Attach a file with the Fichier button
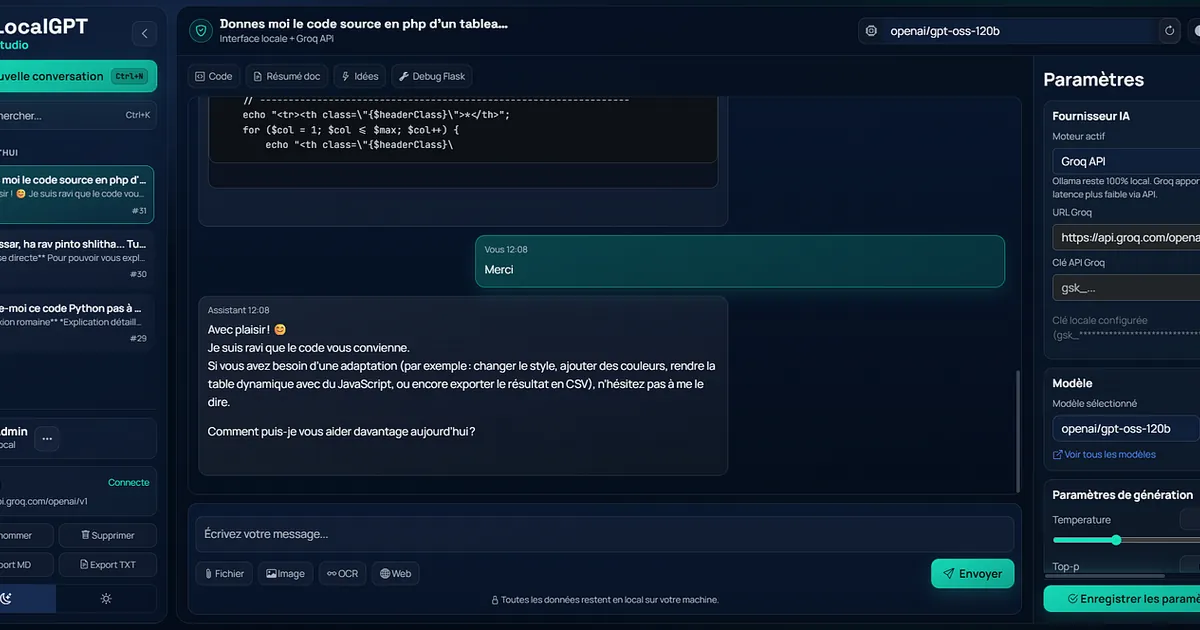1200x630 pixels. (224, 574)
